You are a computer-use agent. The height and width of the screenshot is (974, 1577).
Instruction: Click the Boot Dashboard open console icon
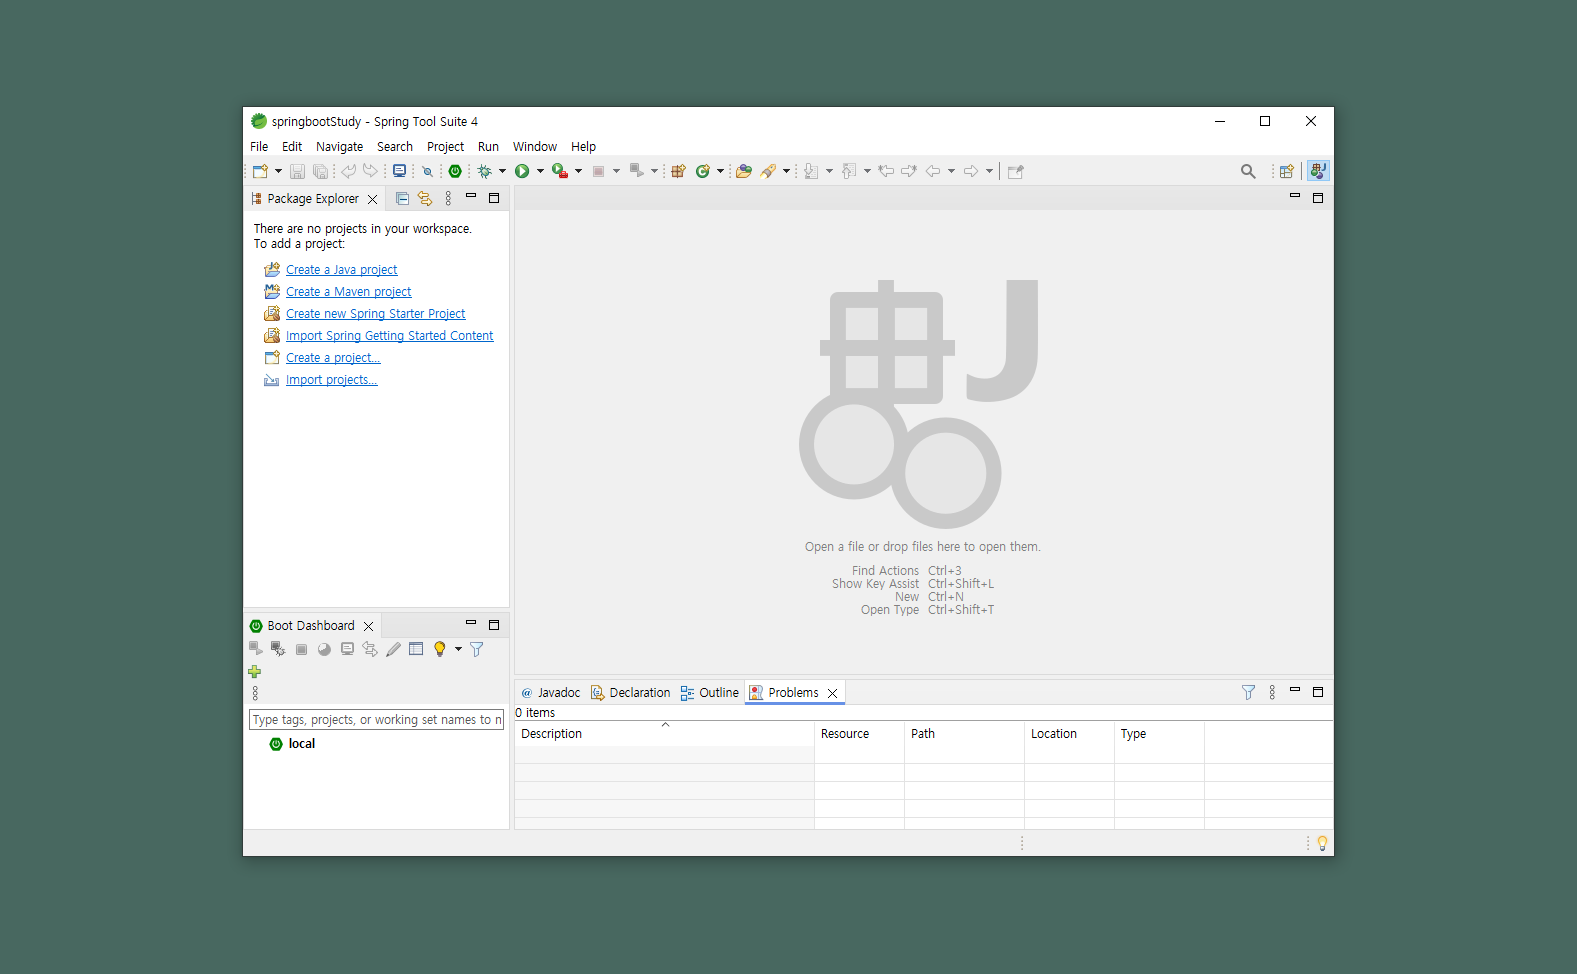[x=347, y=649]
